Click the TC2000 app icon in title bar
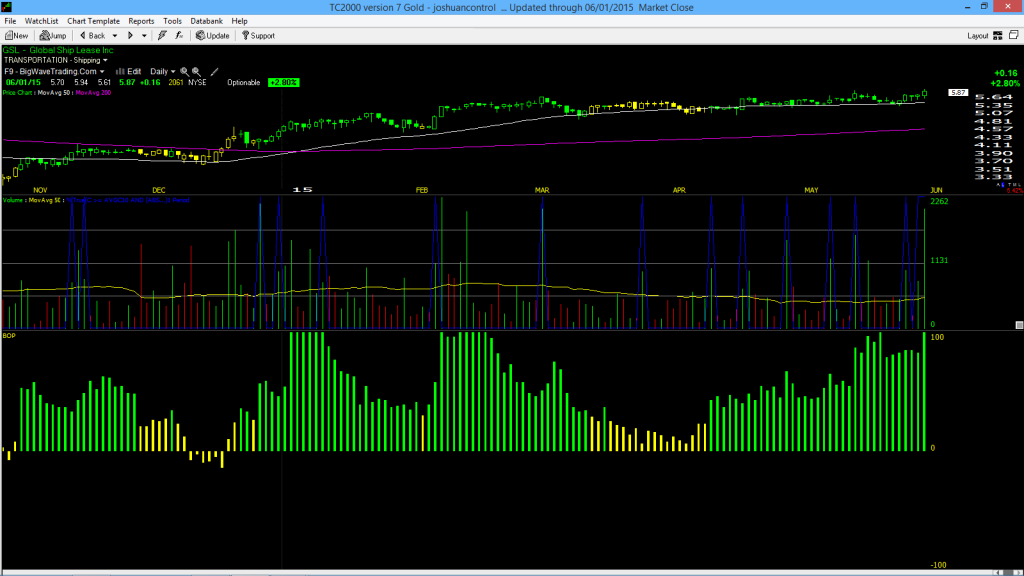Screen dimensions: 1024x576 7,7
